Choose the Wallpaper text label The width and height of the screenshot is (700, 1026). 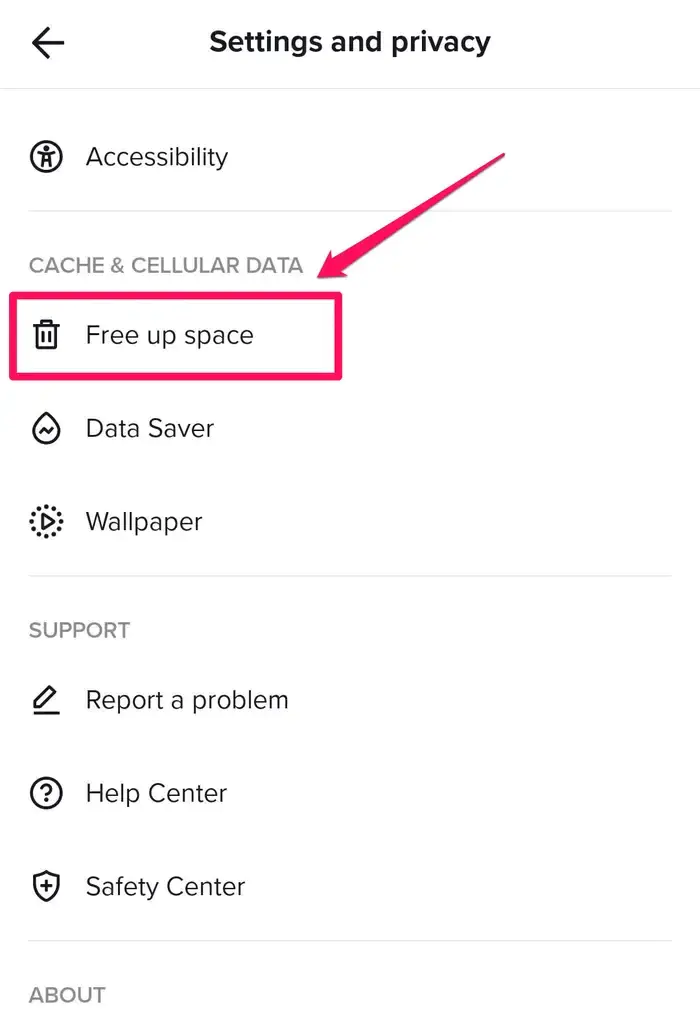(144, 522)
